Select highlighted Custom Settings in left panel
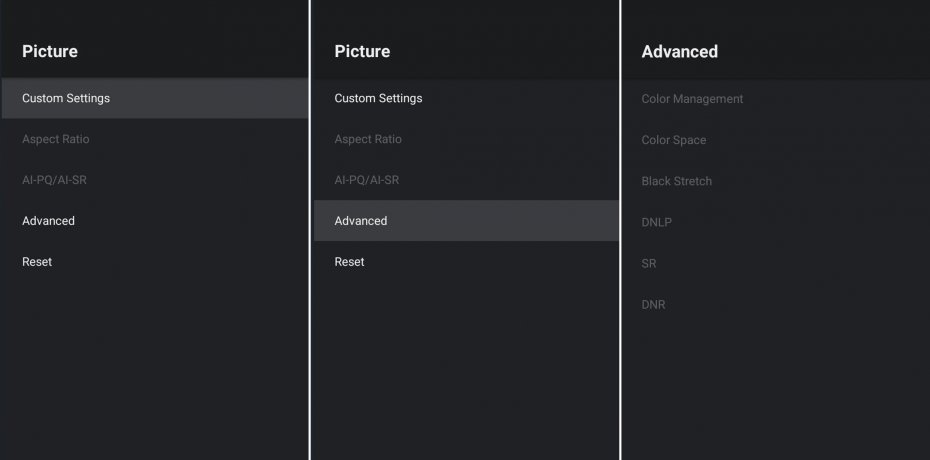Viewport: 930px width, 460px height. (66, 98)
